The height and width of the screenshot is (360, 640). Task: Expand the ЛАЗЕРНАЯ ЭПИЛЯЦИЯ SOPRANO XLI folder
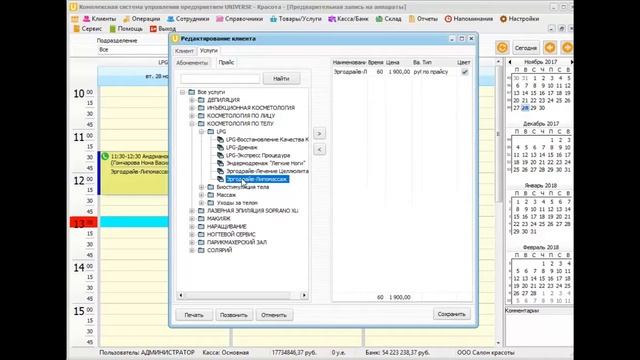pyautogui.click(x=192, y=211)
